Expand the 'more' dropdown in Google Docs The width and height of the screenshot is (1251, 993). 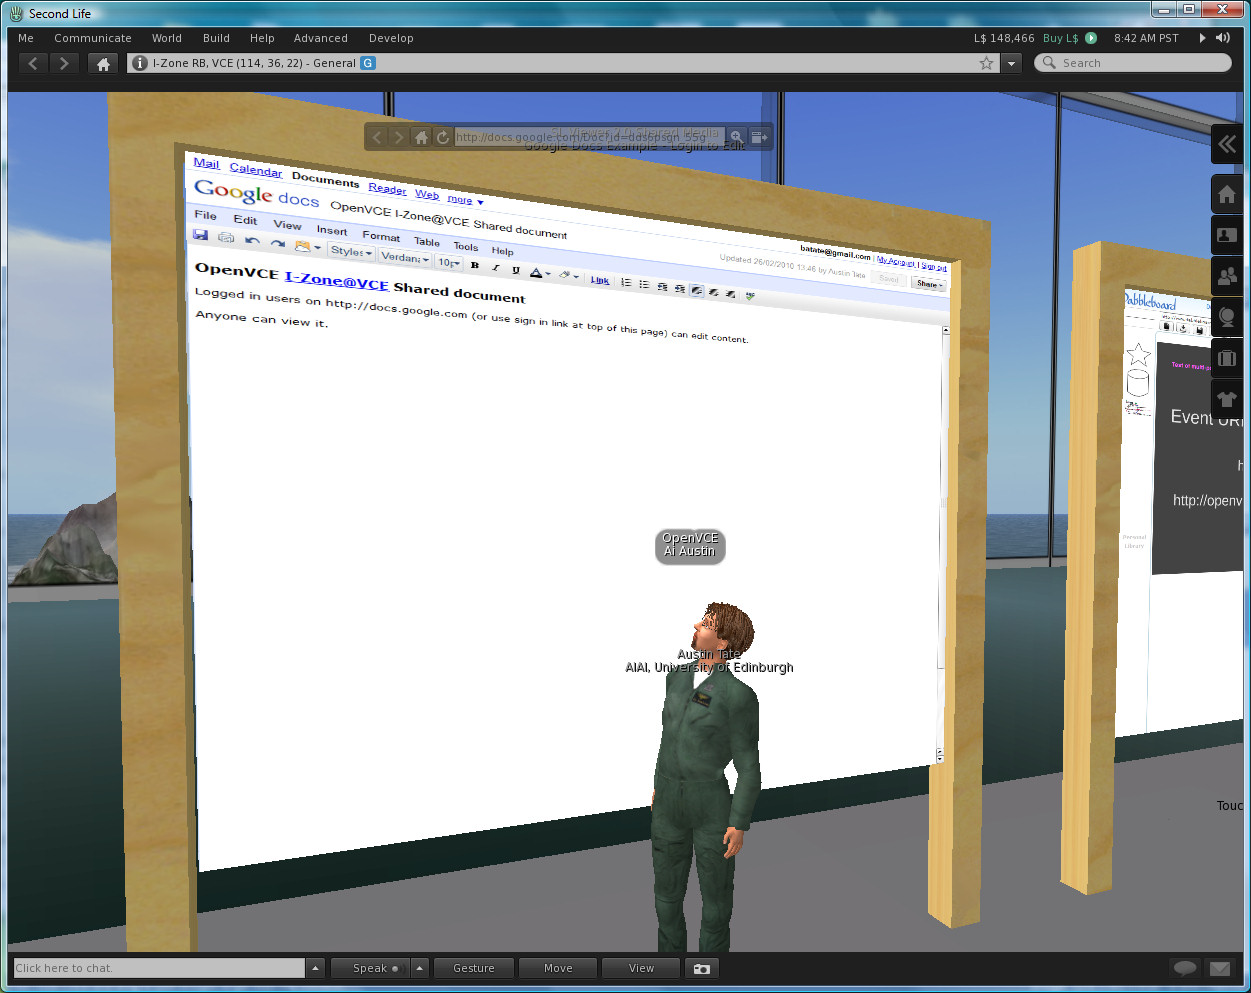tap(465, 199)
